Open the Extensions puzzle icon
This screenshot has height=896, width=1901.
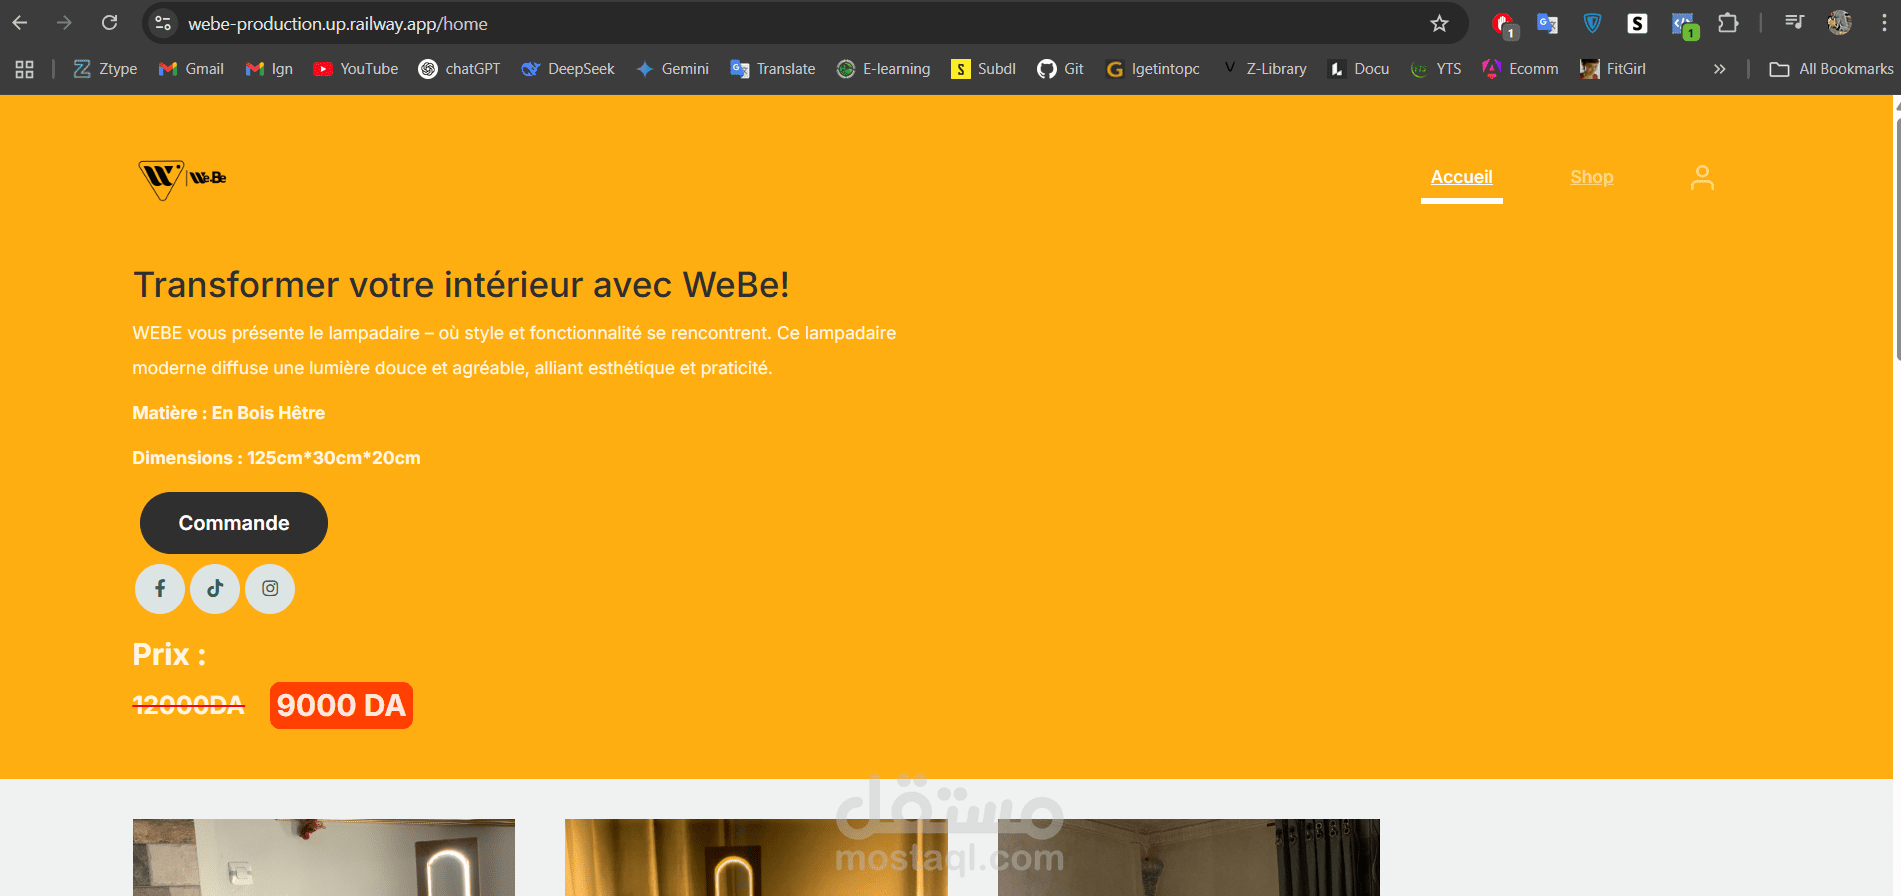[1728, 23]
